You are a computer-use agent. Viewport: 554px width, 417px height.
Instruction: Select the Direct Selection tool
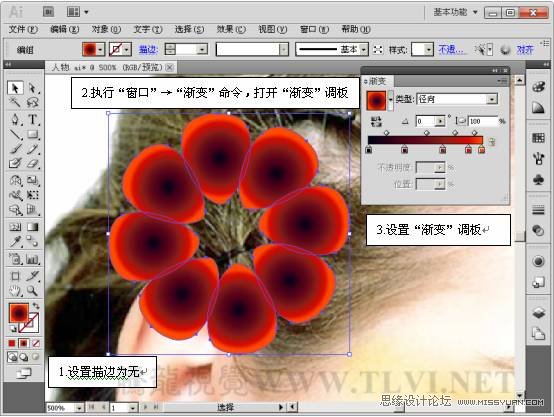(x=32, y=88)
